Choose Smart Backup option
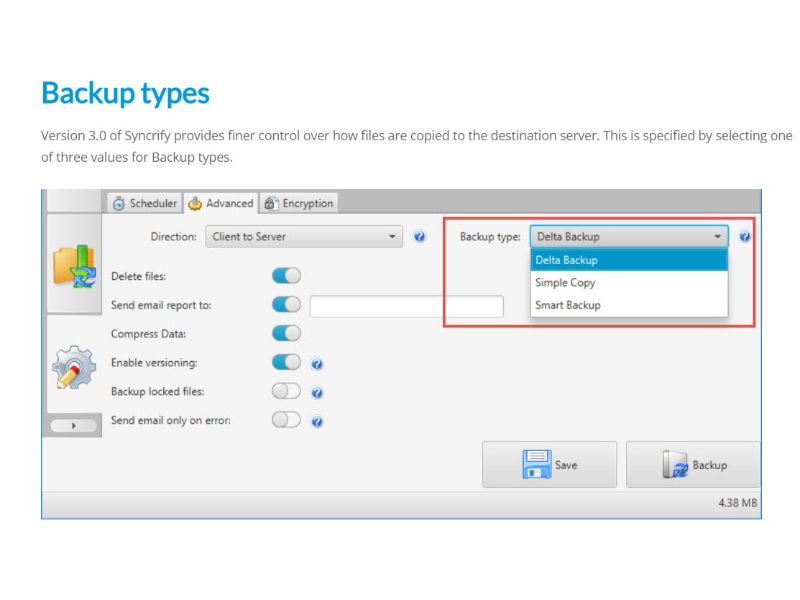The image size is (800, 600). pos(629,305)
